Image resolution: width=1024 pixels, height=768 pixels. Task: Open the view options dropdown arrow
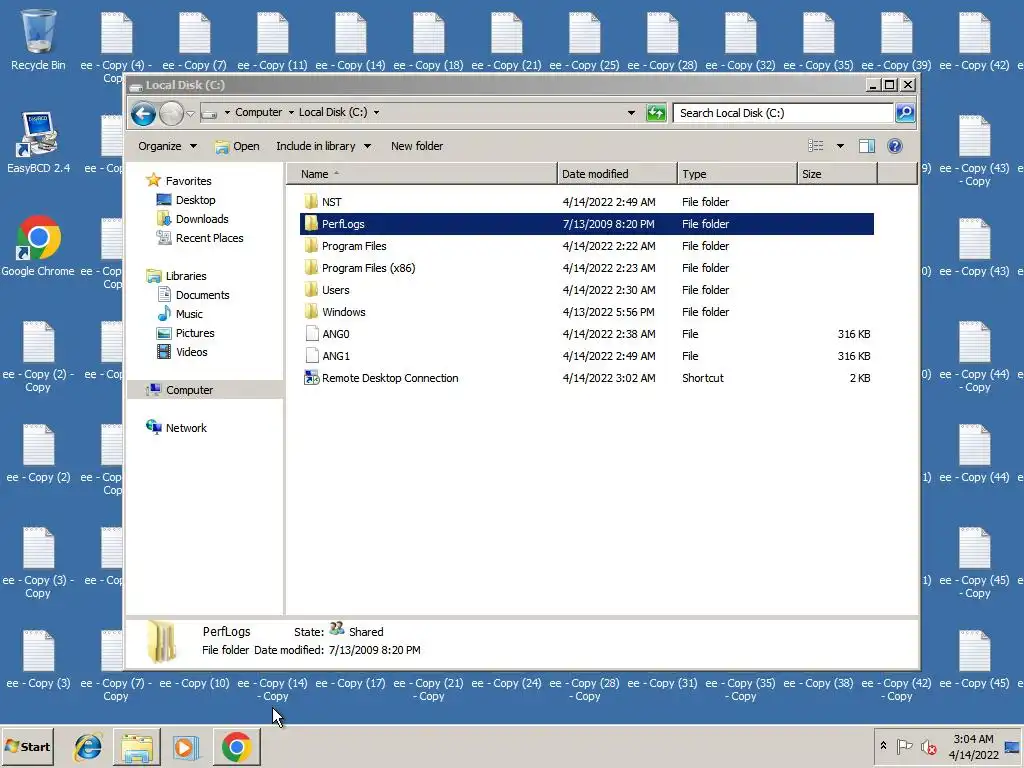[x=840, y=146]
